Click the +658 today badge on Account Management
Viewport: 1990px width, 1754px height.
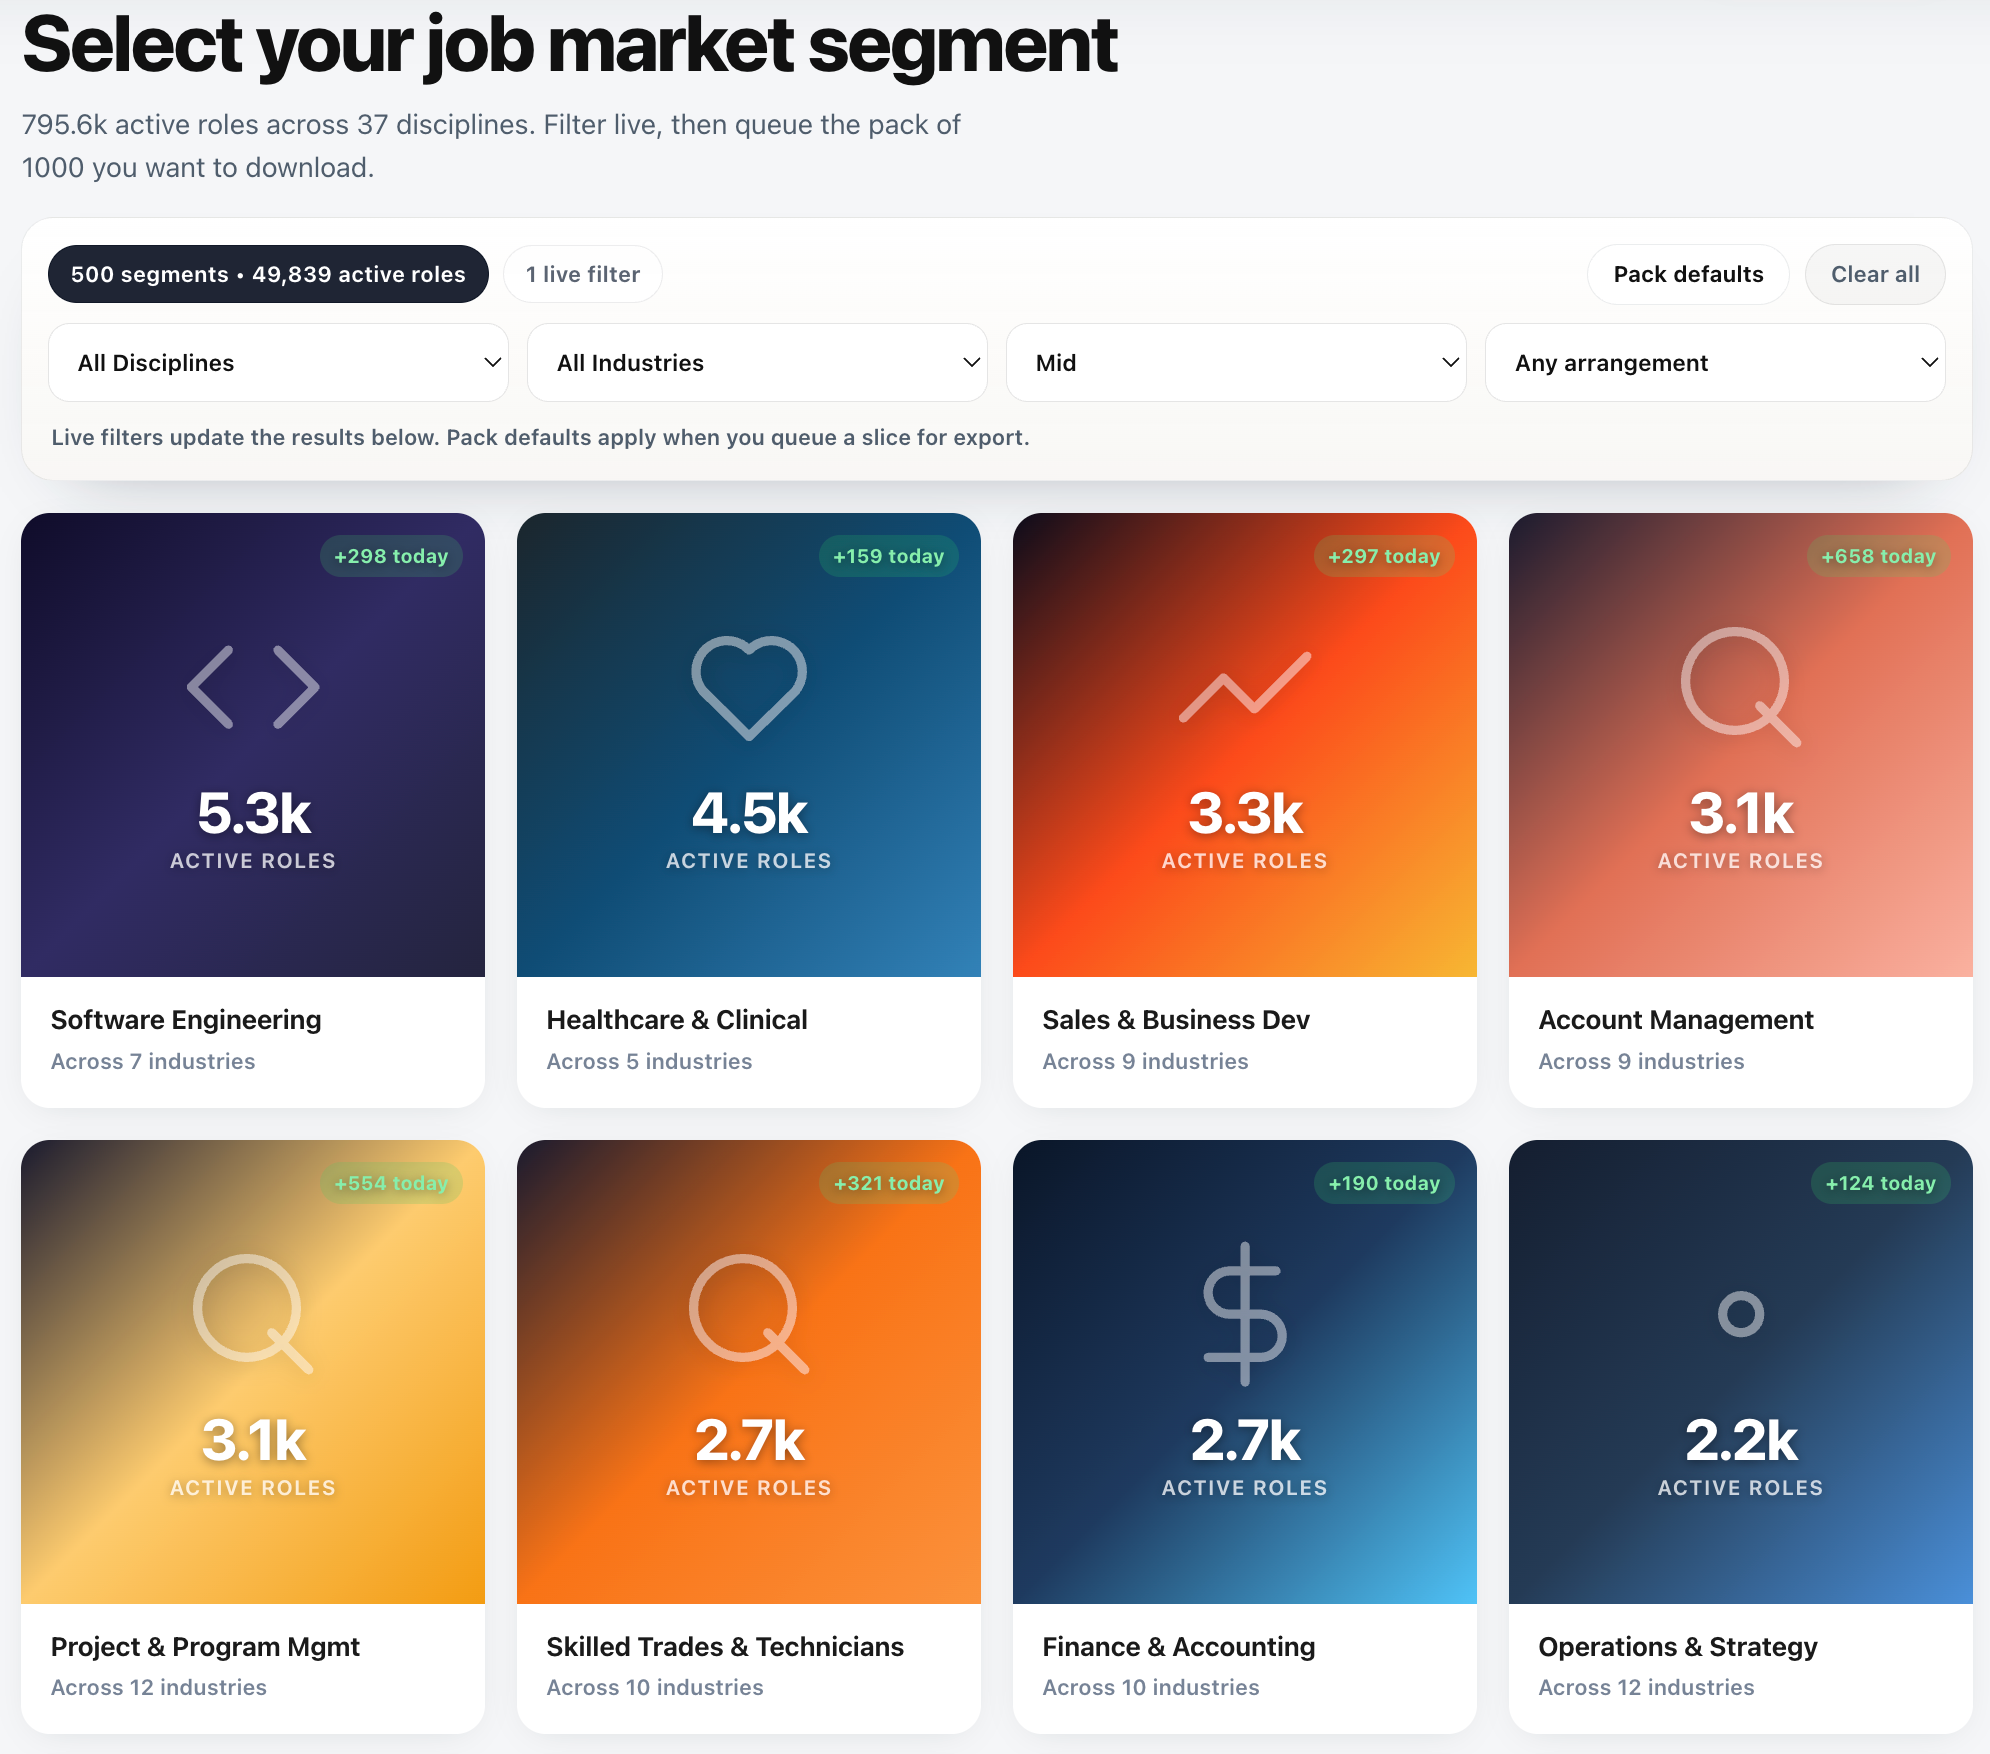click(x=1877, y=556)
